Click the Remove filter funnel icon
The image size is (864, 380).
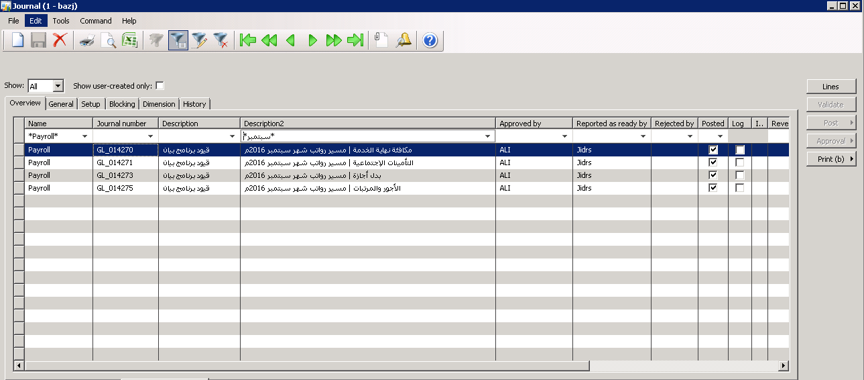[x=220, y=40]
